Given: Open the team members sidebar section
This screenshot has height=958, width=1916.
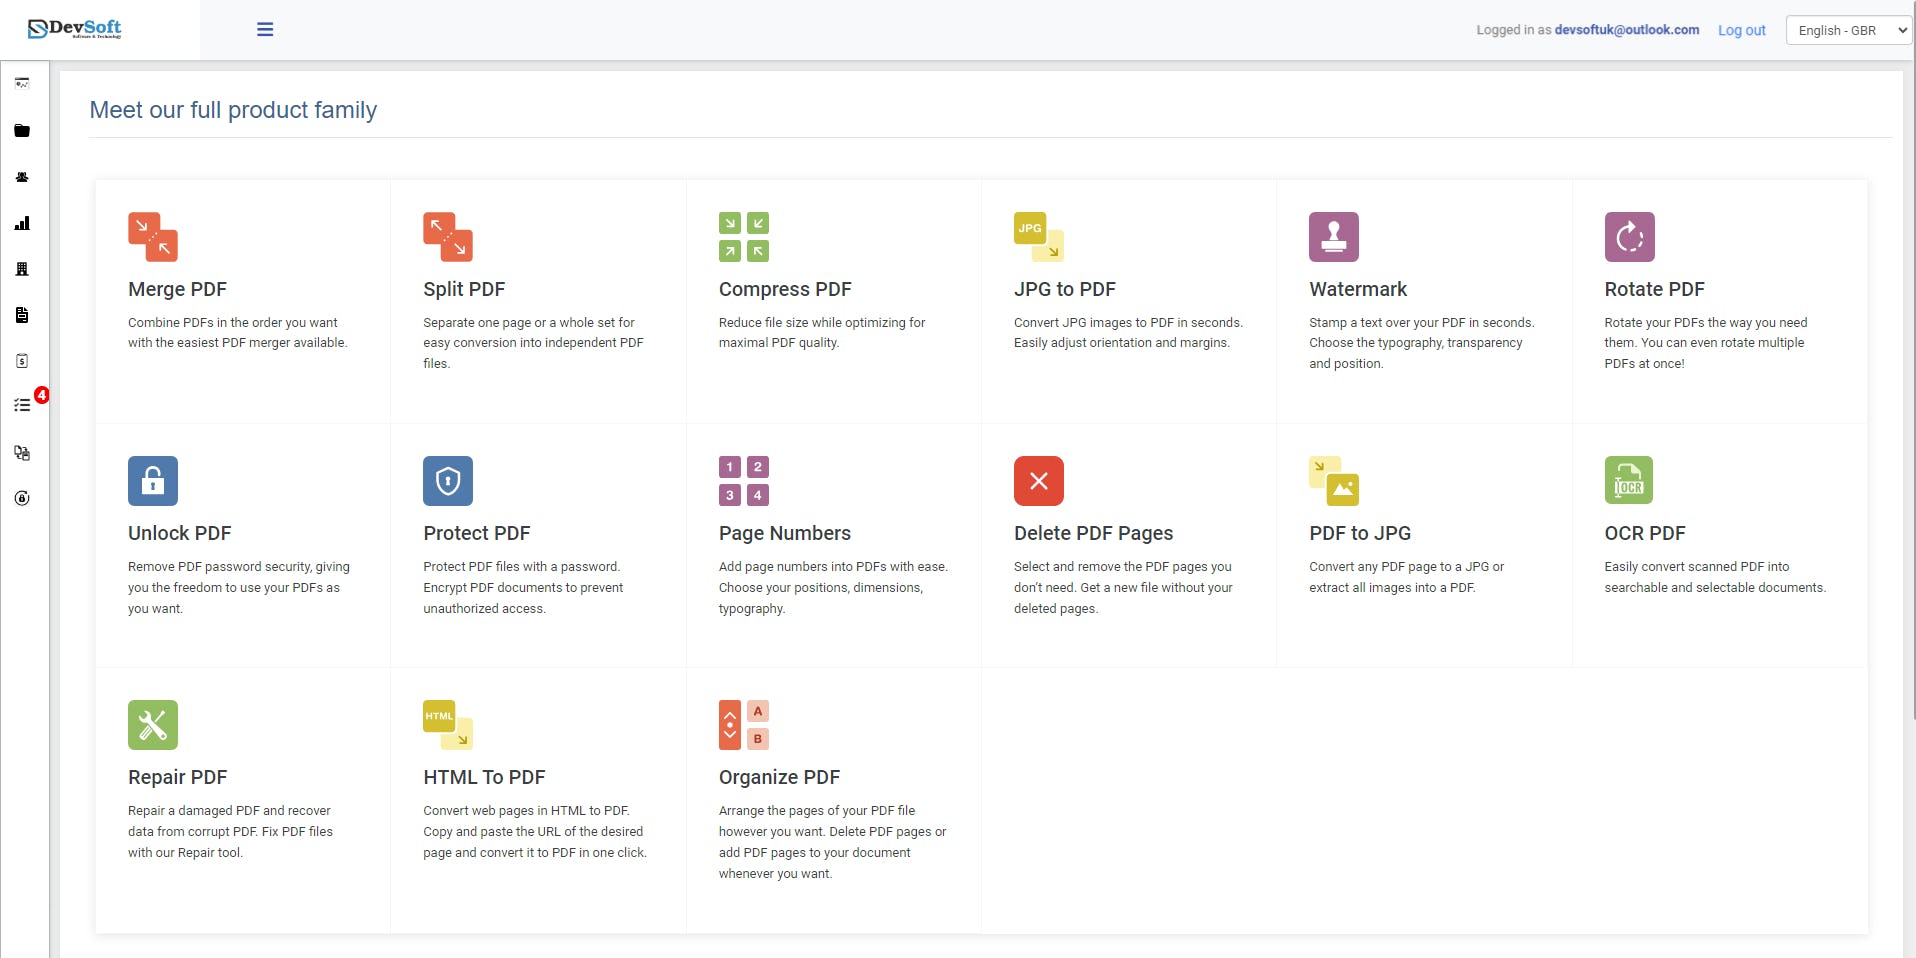Looking at the screenshot, I should click(x=22, y=177).
